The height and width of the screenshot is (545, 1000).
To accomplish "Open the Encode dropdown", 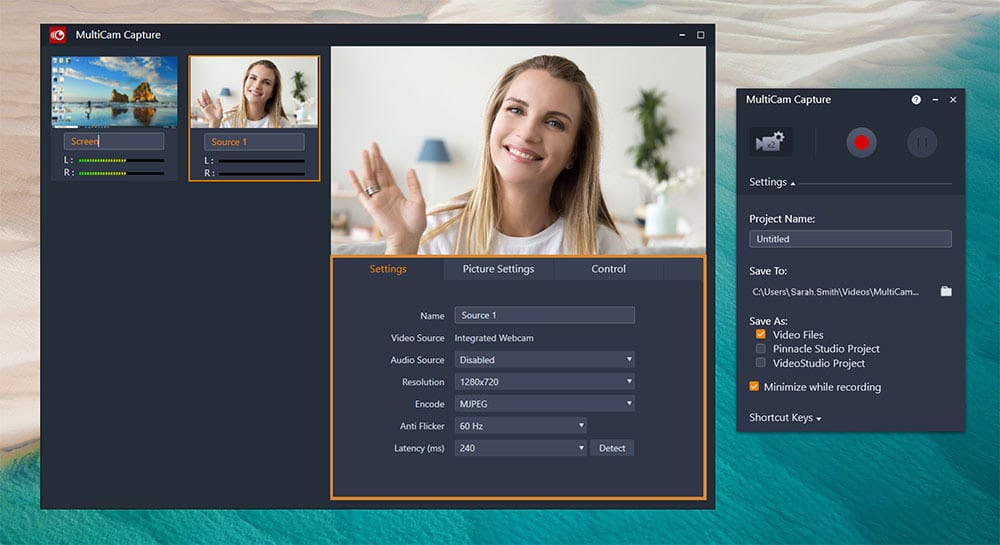I will pos(544,403).
